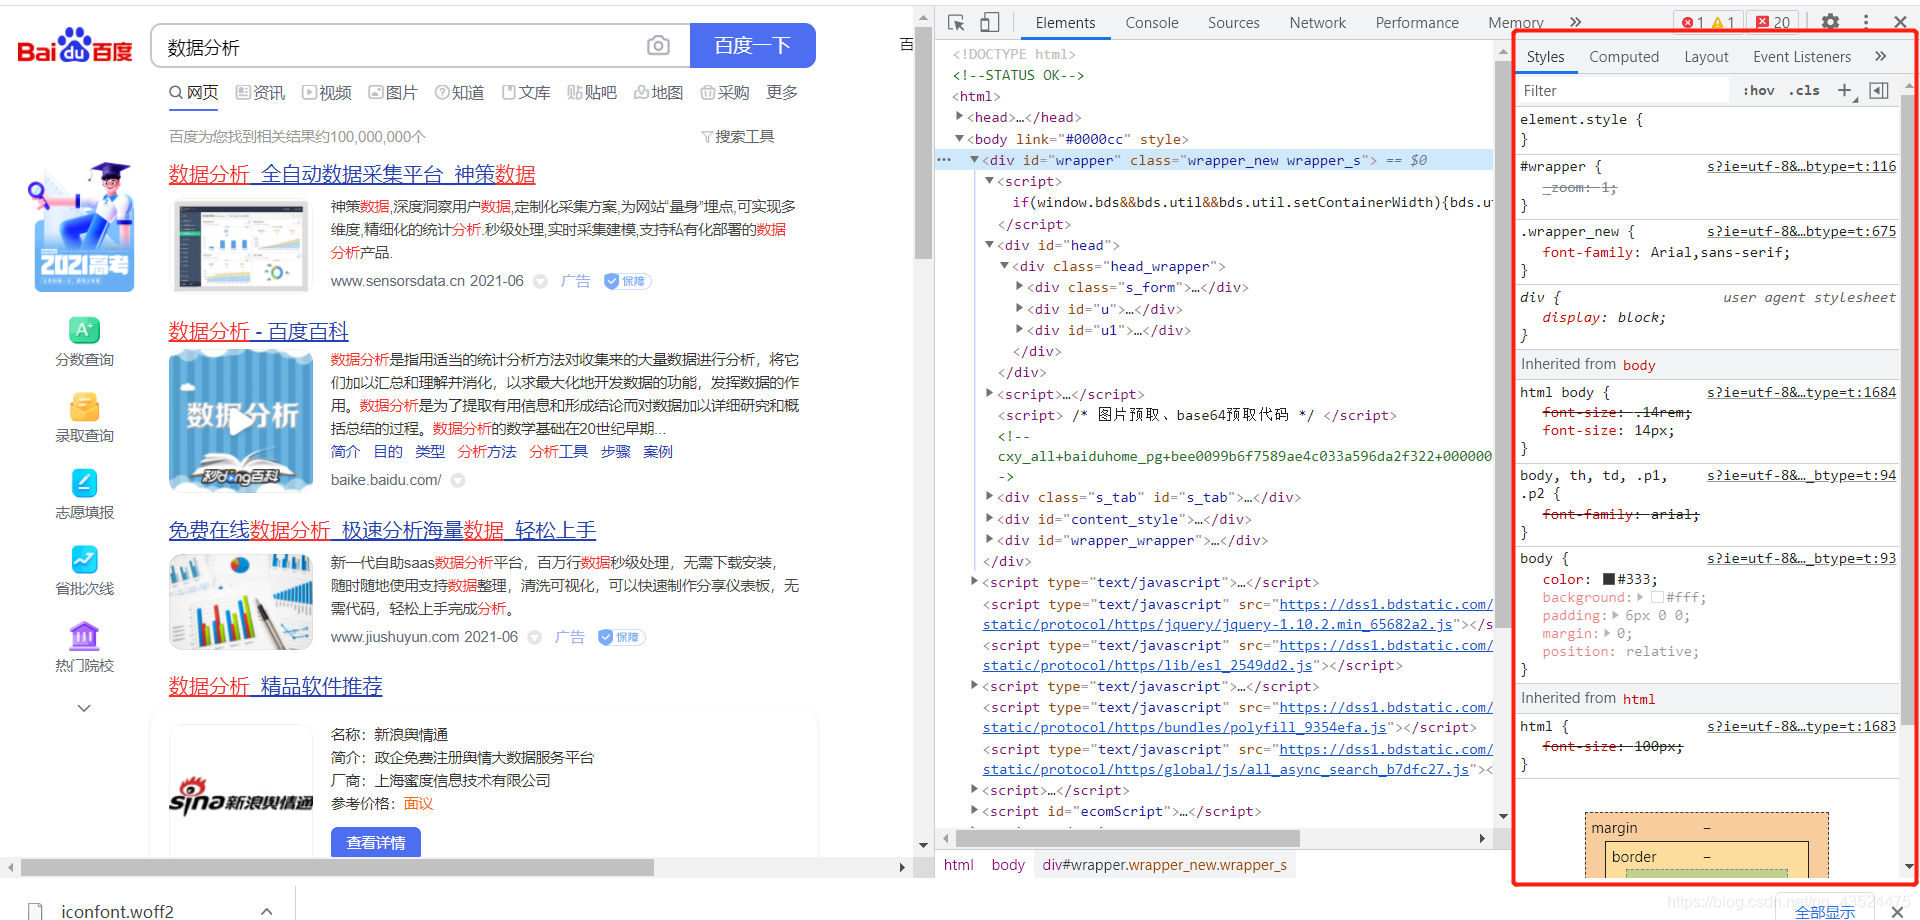Screen dimensions: 1920x920
Task: Collapse the body element node
Action: (x=960, y=139)
